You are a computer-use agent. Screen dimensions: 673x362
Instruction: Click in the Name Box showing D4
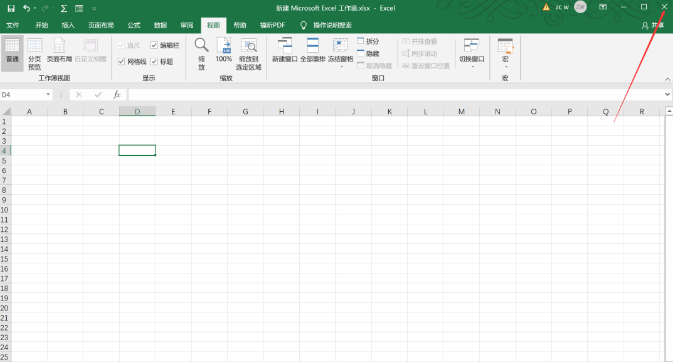[22, 94]
